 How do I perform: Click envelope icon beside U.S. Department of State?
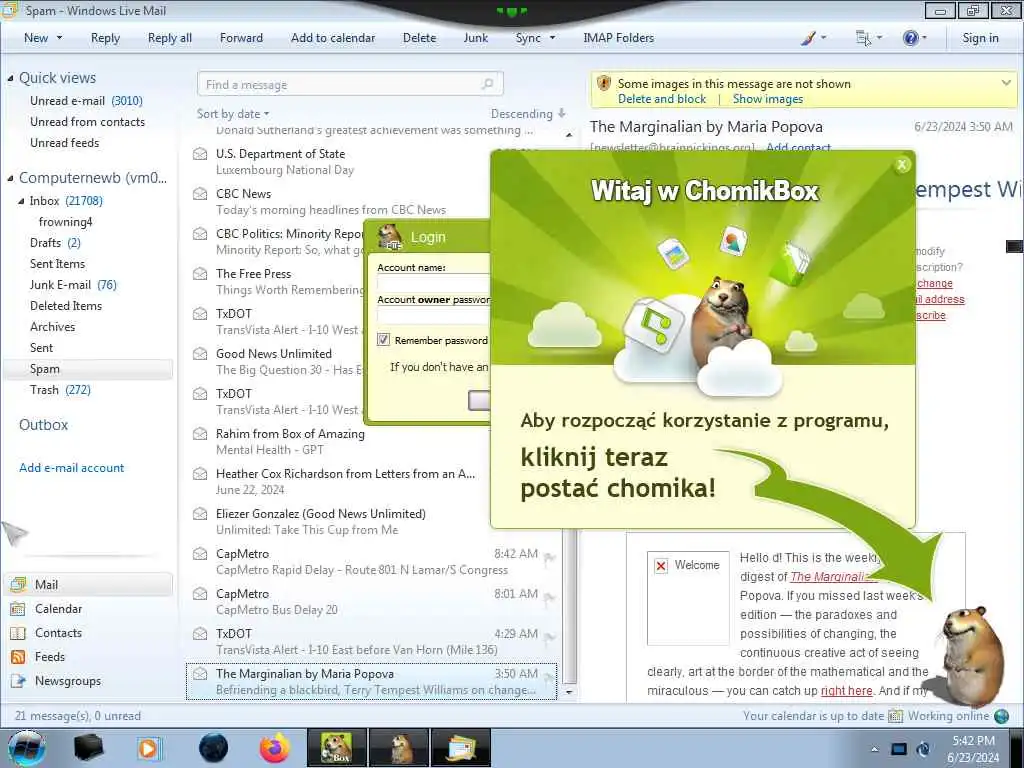(x=200, y=154)
